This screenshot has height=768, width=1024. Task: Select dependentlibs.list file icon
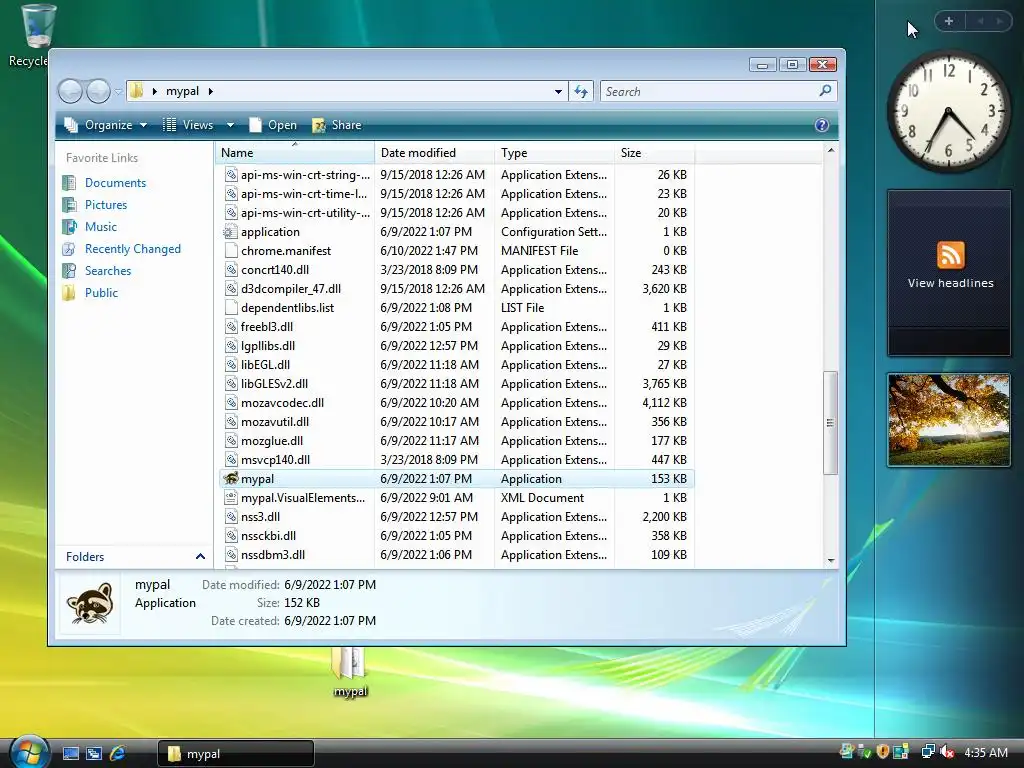click(x=230, y=308)
